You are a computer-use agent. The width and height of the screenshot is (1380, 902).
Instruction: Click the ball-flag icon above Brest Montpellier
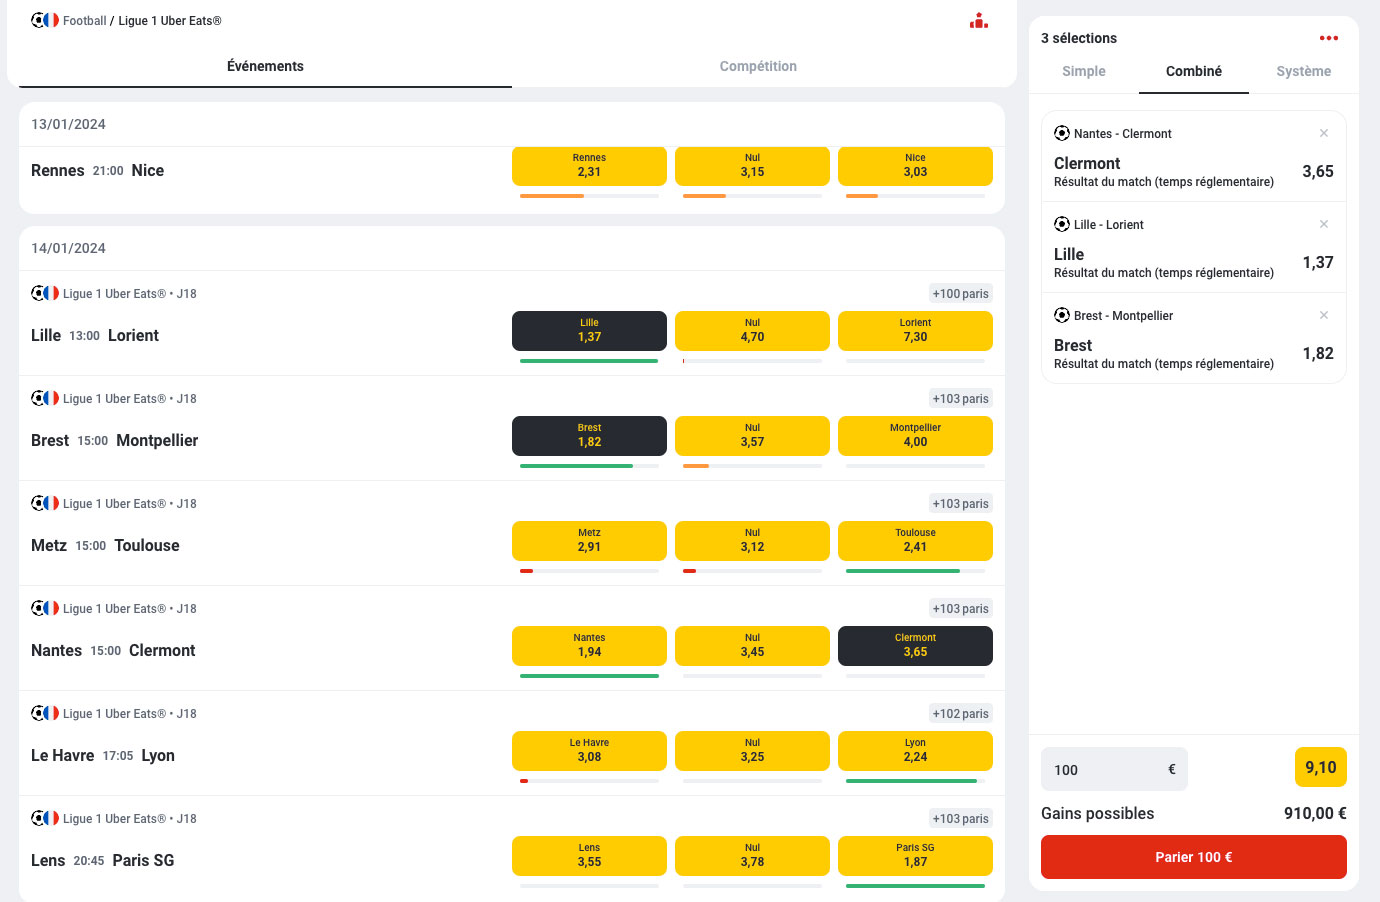pos(45,398)
